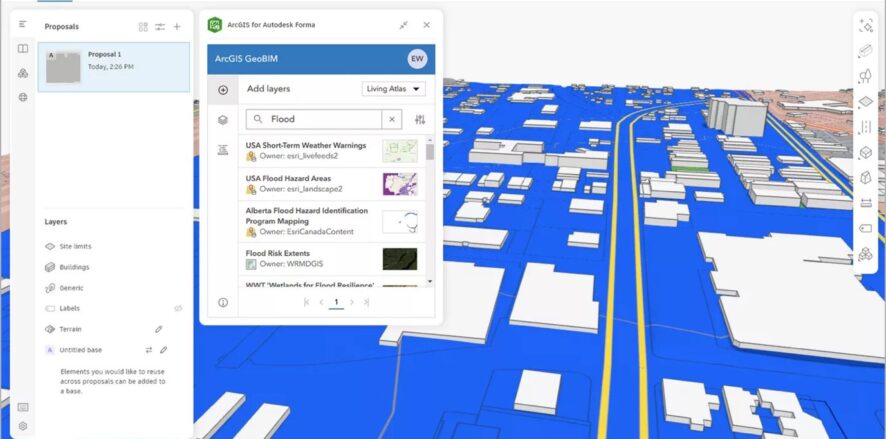Select the Buildings layer item
Screen dimensions: 886x439
click(x=74, y=267)
